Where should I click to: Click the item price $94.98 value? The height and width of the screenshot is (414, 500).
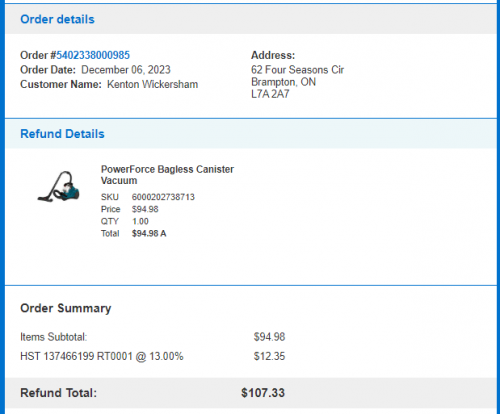point(145,209)
